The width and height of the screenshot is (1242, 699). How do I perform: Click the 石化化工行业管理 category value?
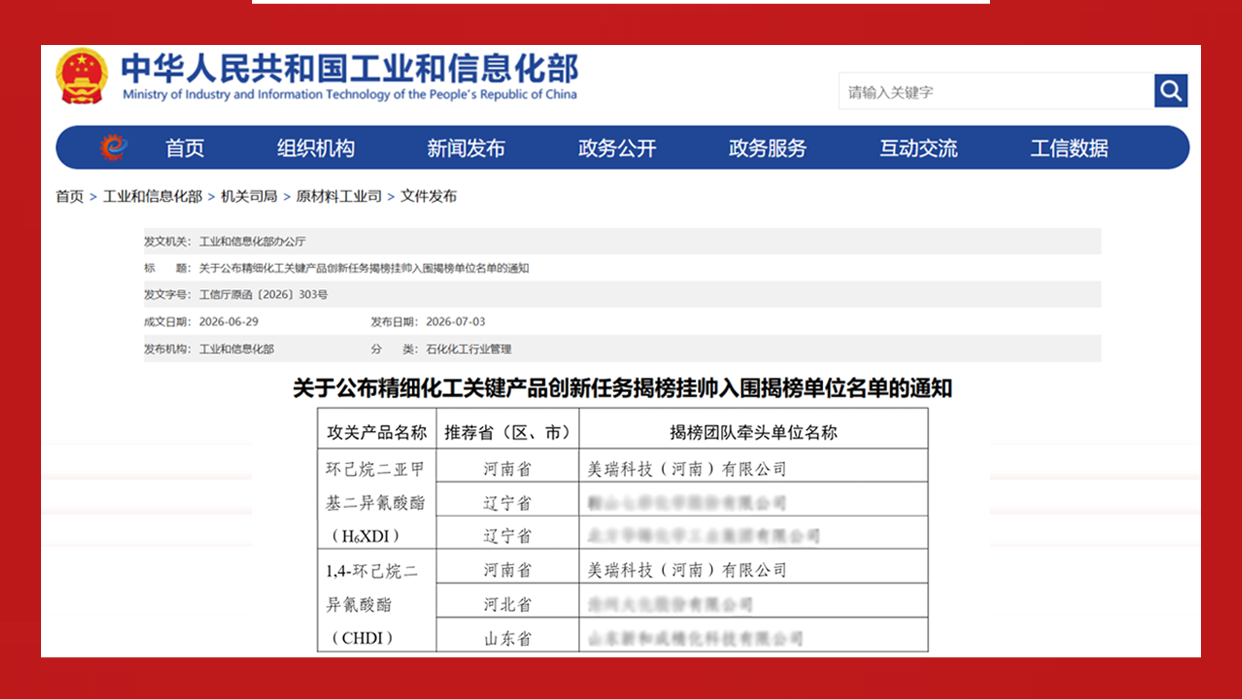click(469, 349)
